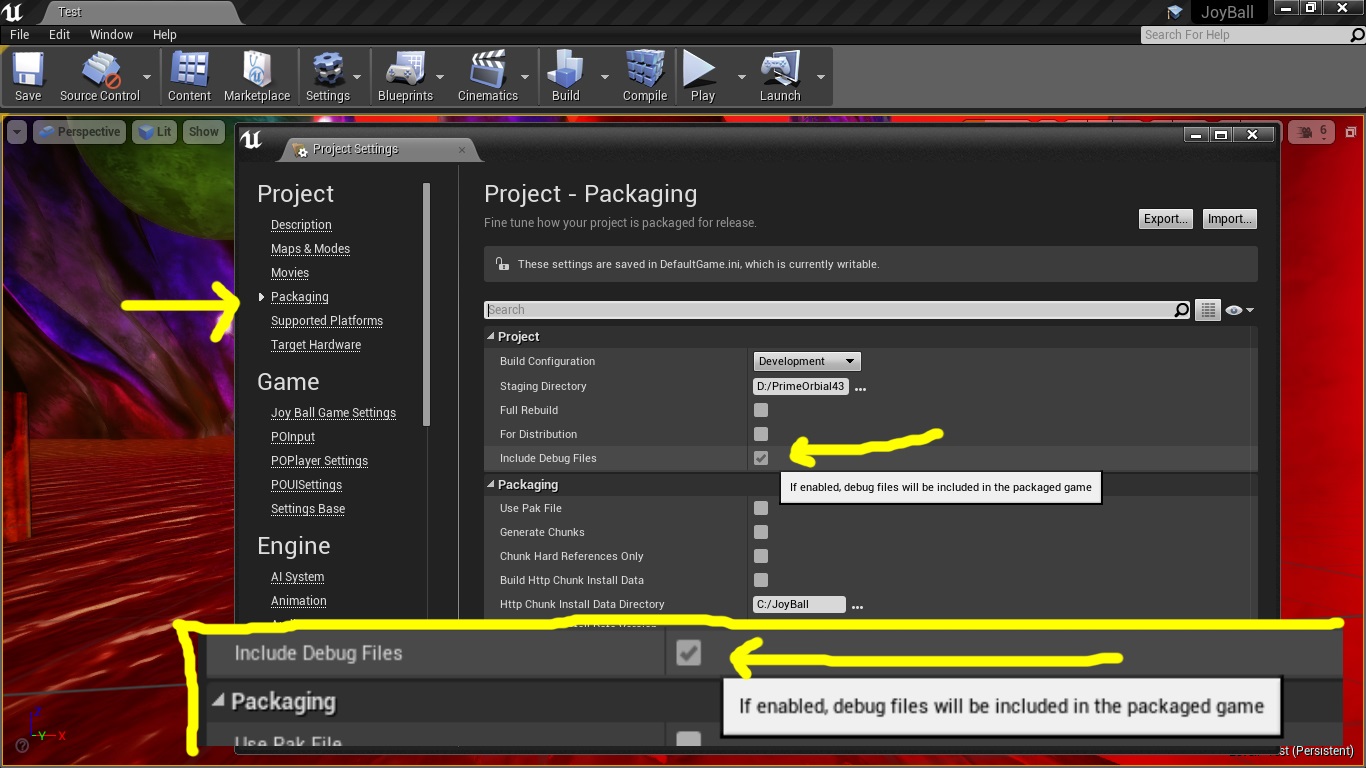Open the Build Configuration Development dropdown
This screenshot has width=1366, height=768.
click(x=807, y=361)
